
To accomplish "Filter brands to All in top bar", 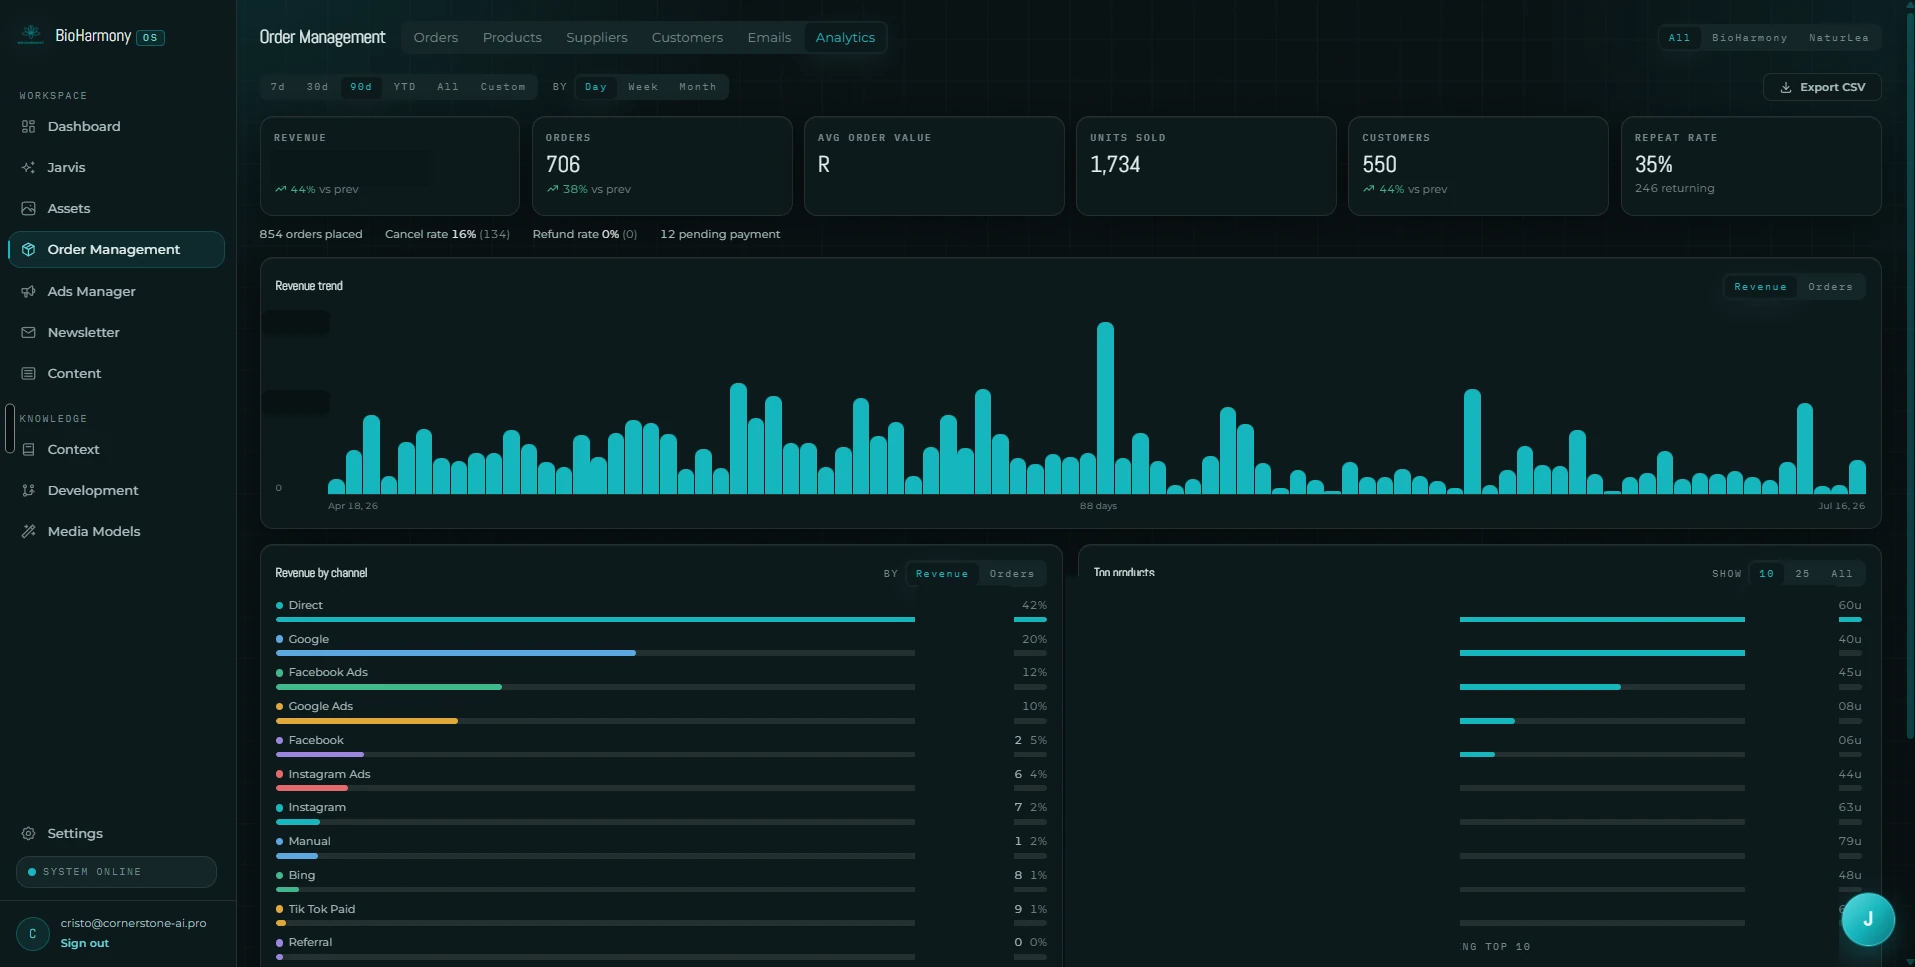I will 1680,38.
